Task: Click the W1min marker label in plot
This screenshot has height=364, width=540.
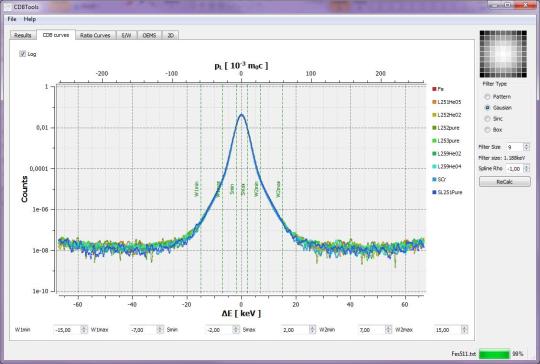Action: coord(197,189)
